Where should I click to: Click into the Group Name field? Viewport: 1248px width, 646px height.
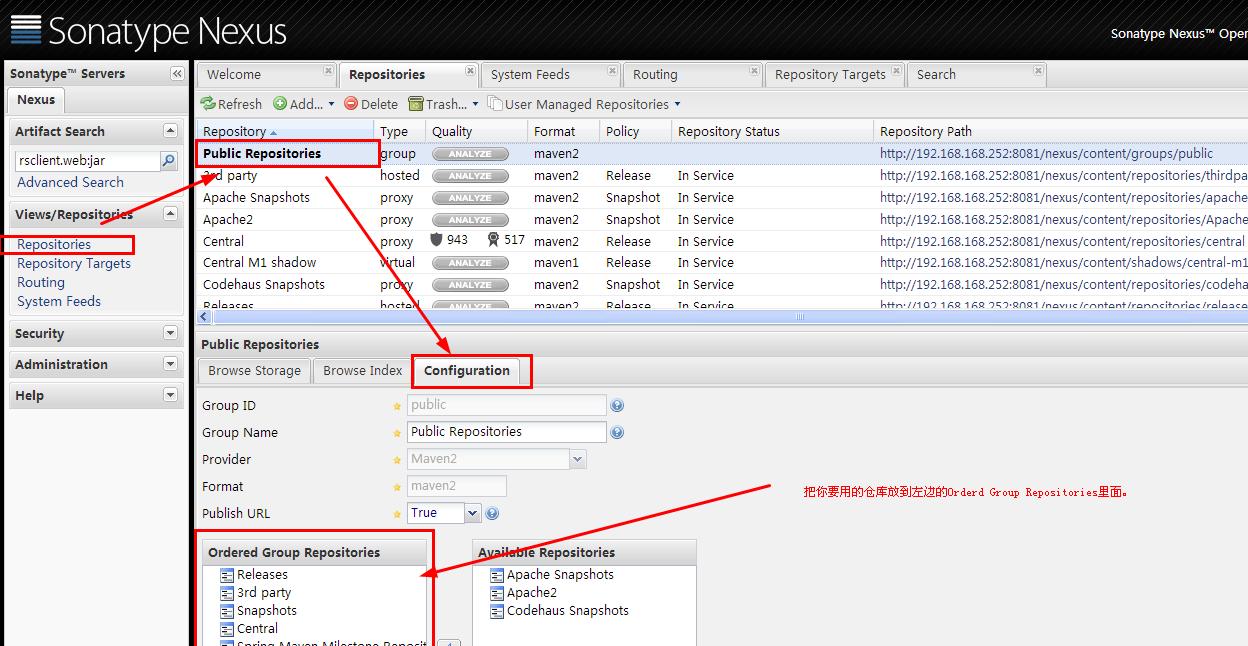(507, 432)
